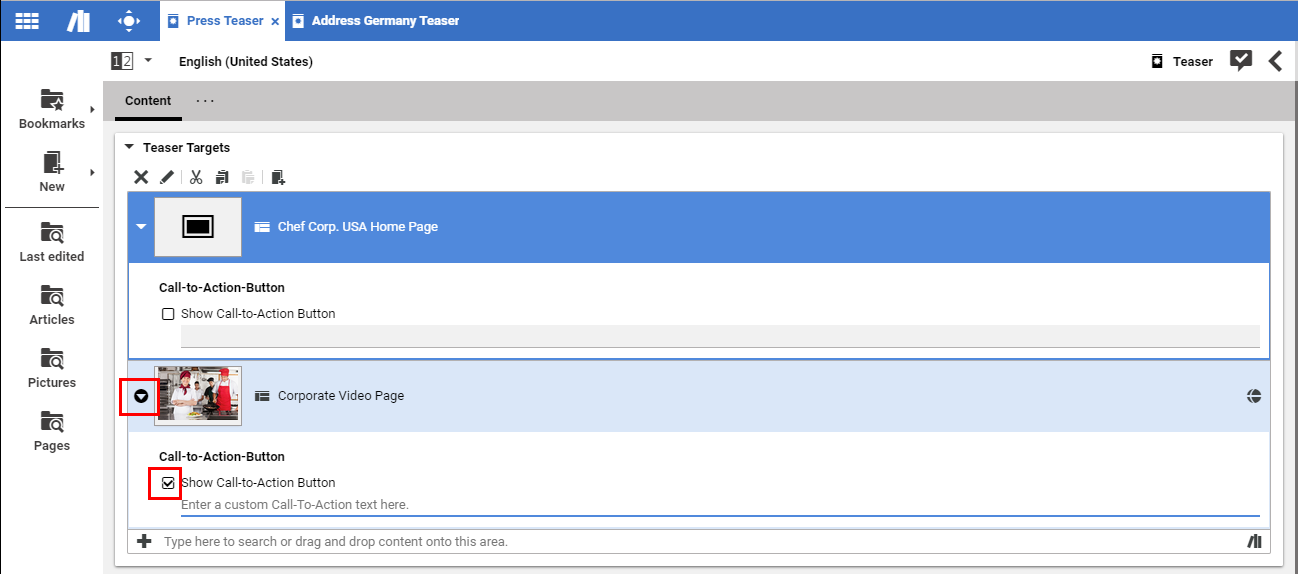Click the Corporate Video Page chefs thumbnail
This screenshot has width=1298, height=574.
click(198, 396)
